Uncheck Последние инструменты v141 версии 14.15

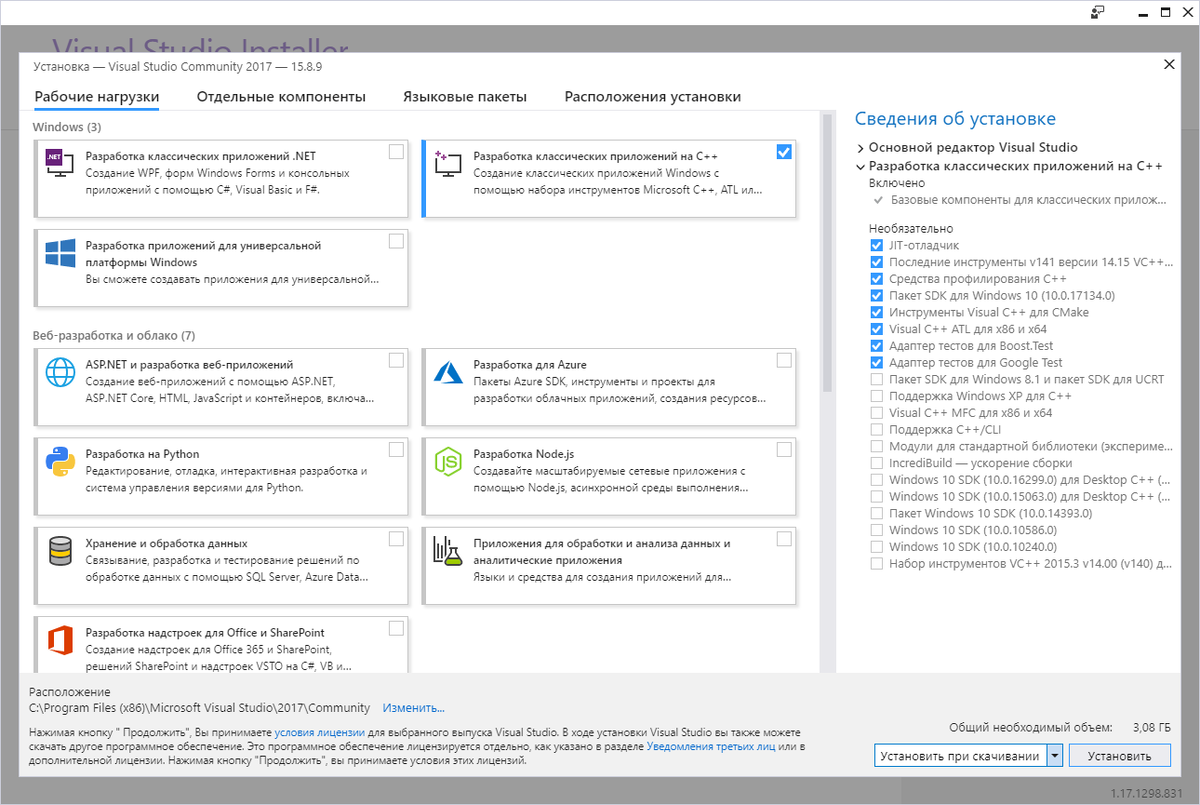[x=877, y=262]
